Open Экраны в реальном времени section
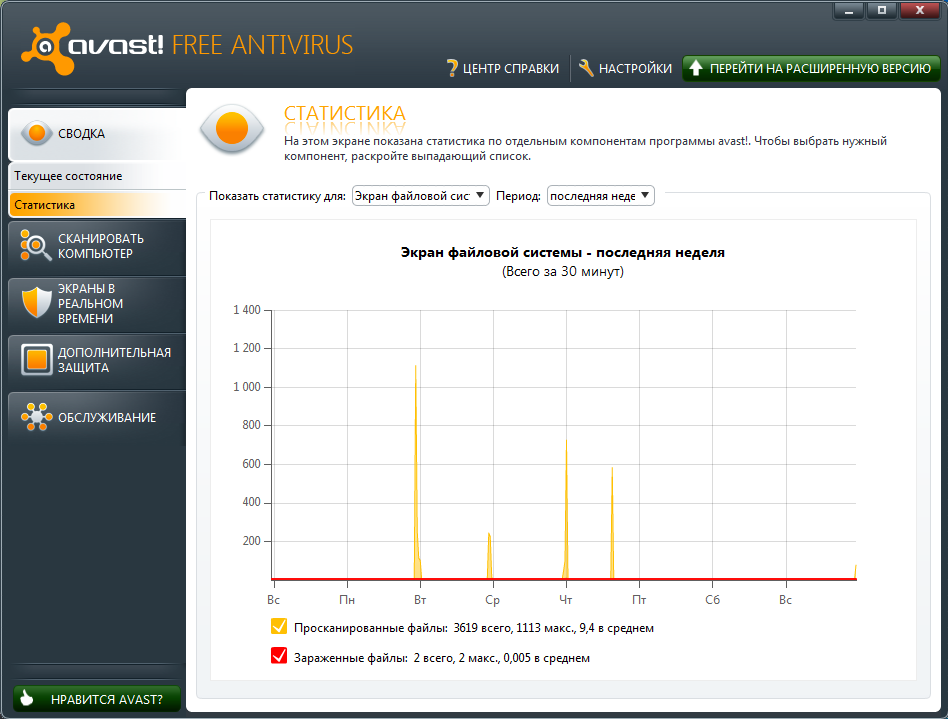 pyautogui.click(x=97, y=304)
